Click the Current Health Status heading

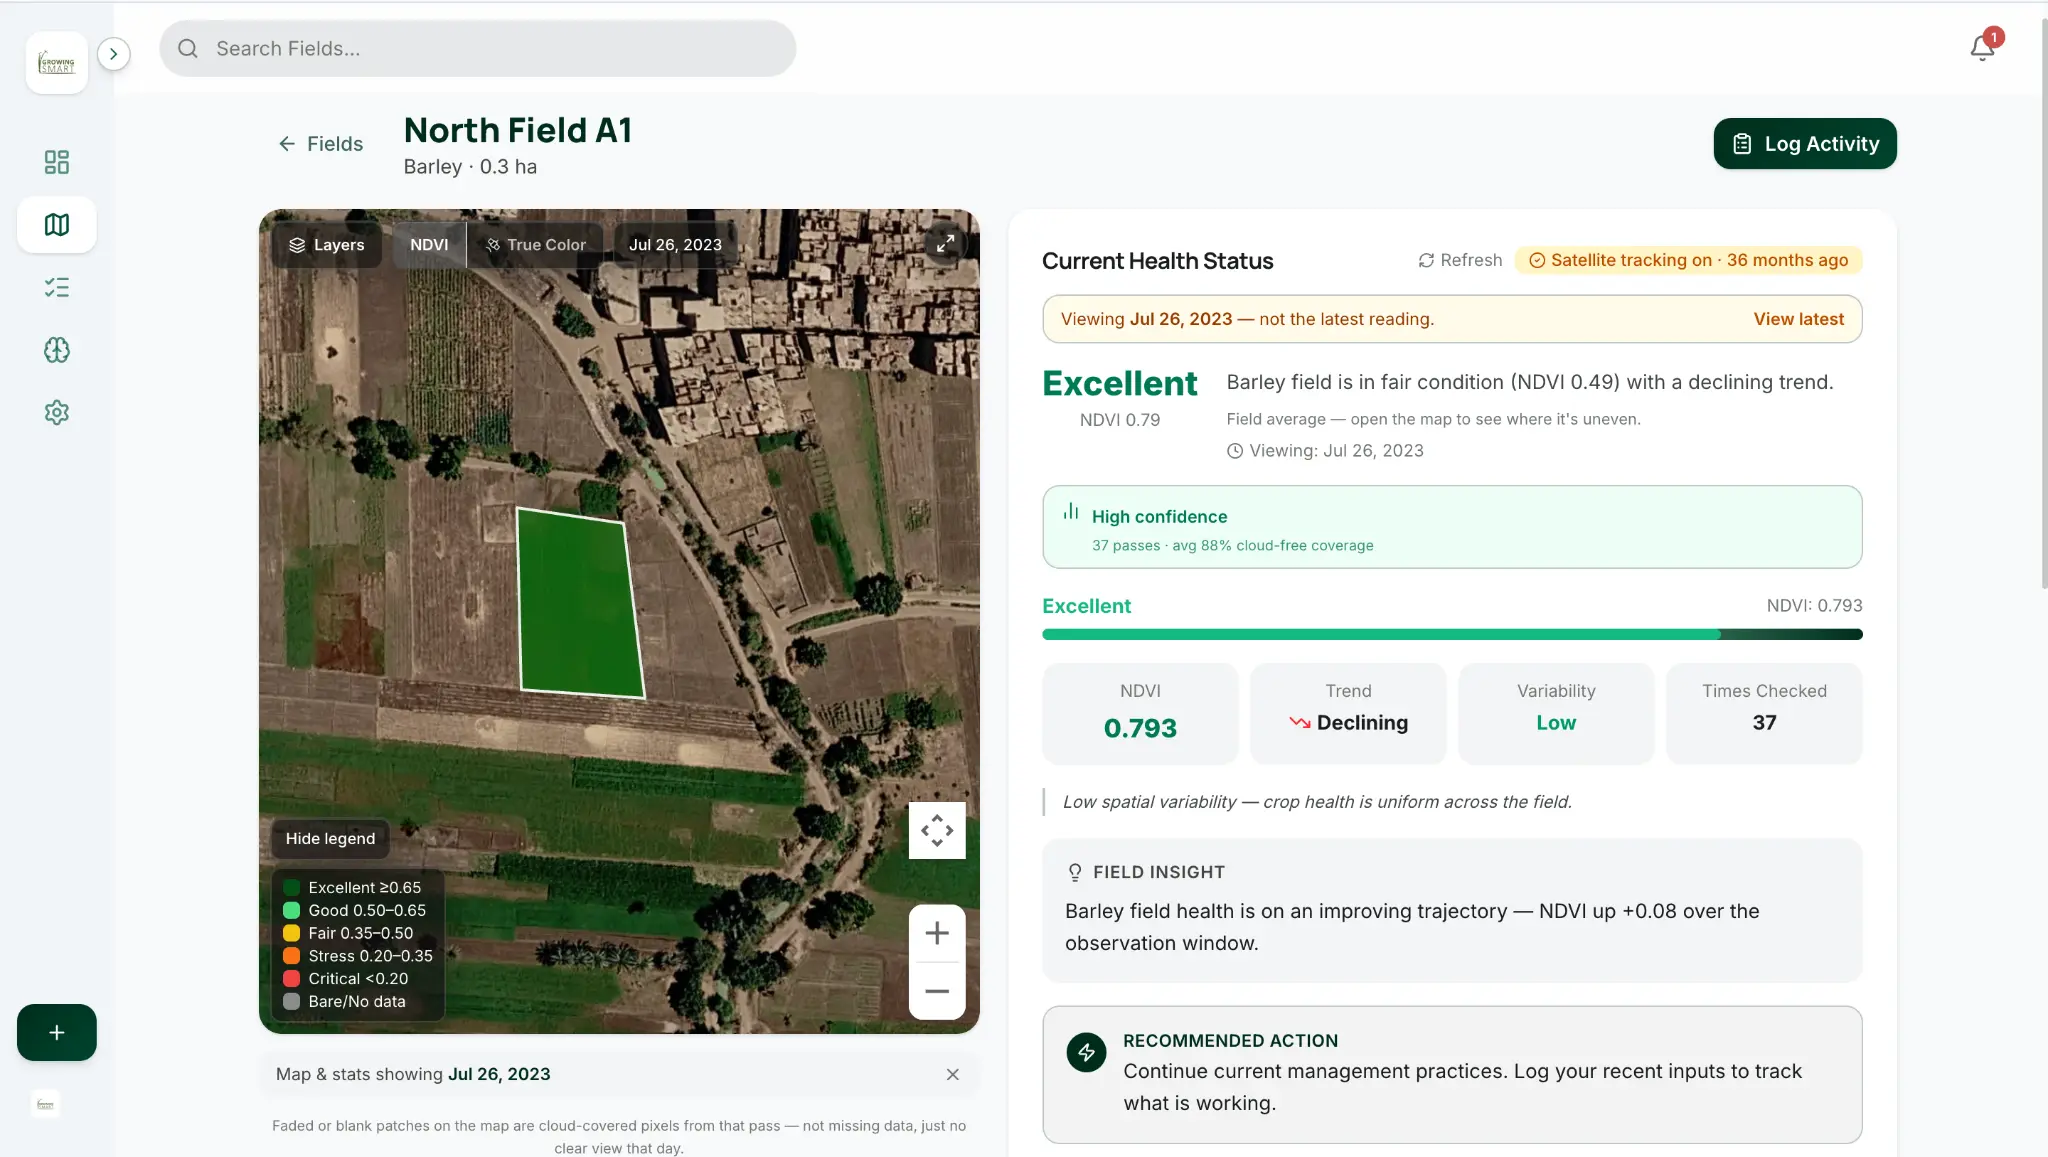click(x=1157, y=261)
